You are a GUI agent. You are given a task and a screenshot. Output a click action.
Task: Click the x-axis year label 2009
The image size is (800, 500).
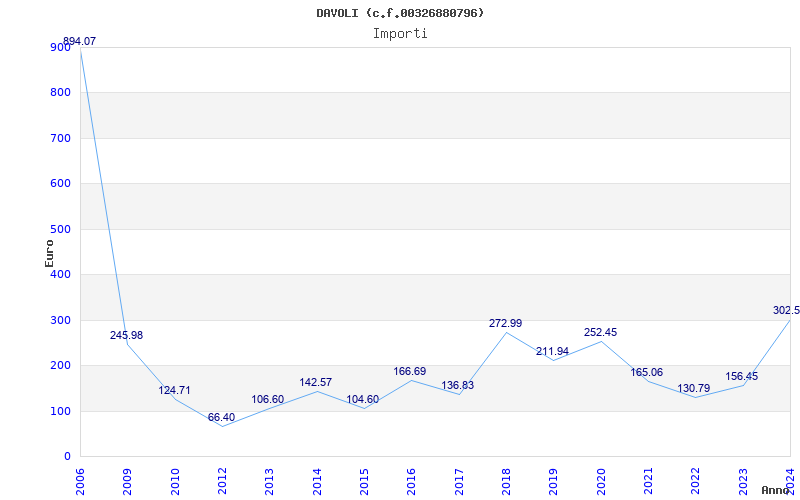(x=128, y=482)
